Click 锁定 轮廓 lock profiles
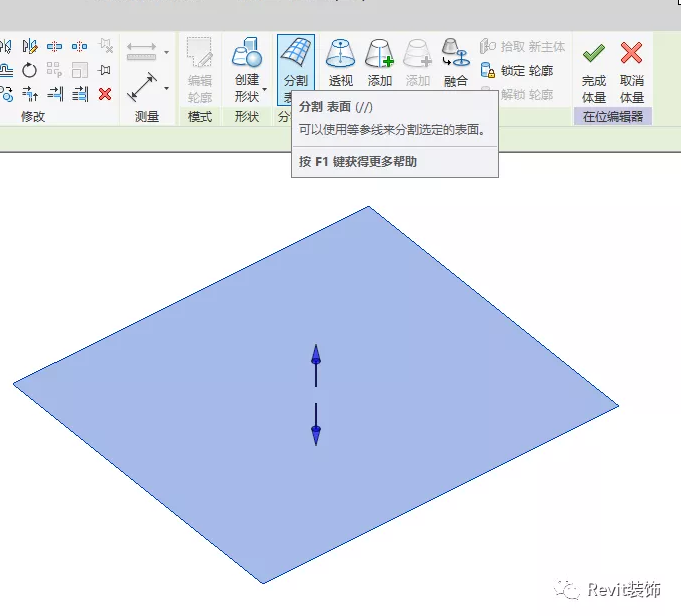 pyautogui.click(x=517, y=70)
